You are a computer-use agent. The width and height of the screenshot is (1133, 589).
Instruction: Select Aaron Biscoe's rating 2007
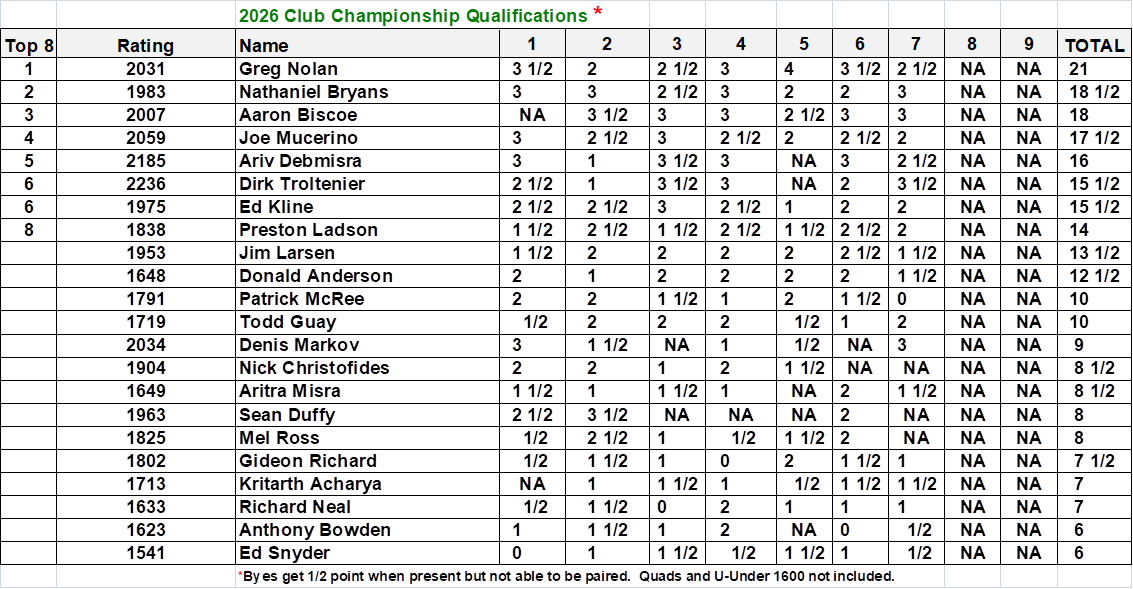tap(145, 115)
